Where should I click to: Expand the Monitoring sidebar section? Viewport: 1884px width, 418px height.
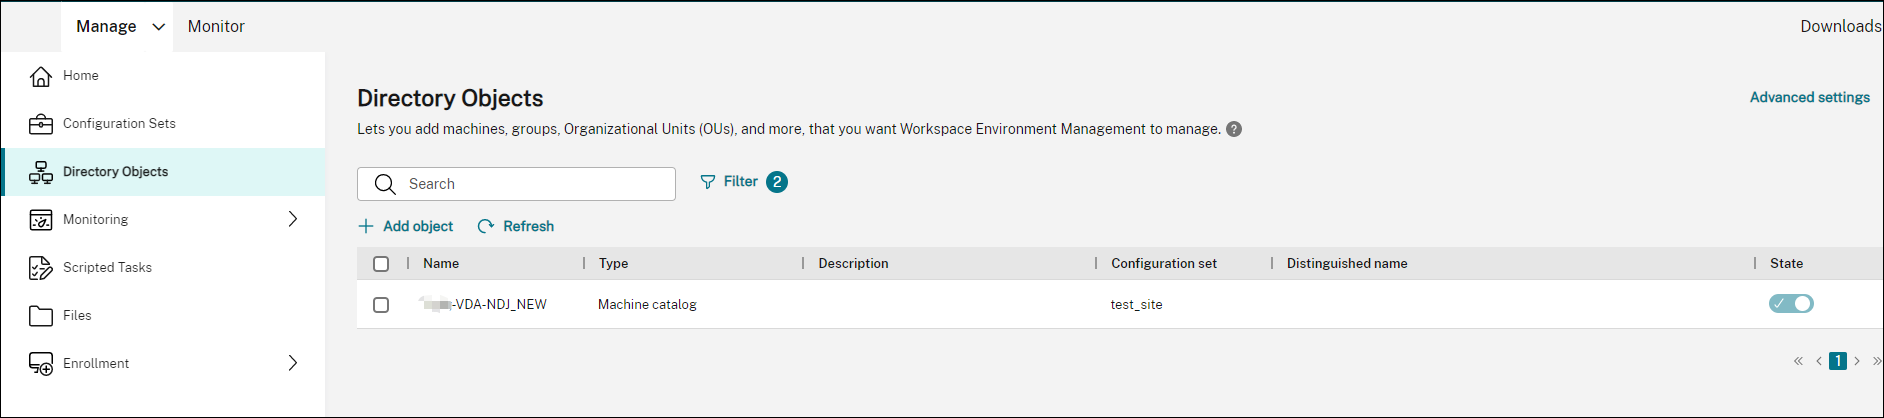(293, 219)
